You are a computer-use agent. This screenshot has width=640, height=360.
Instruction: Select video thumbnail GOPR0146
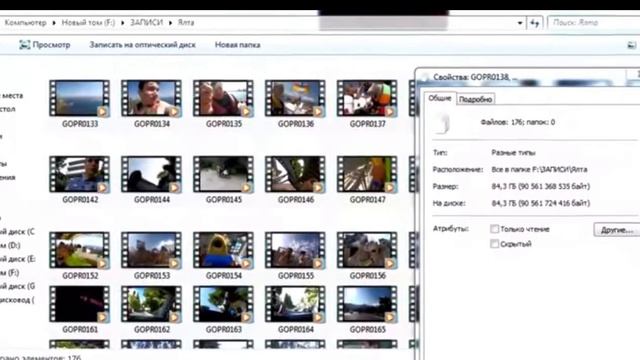(x=295, y=174)
